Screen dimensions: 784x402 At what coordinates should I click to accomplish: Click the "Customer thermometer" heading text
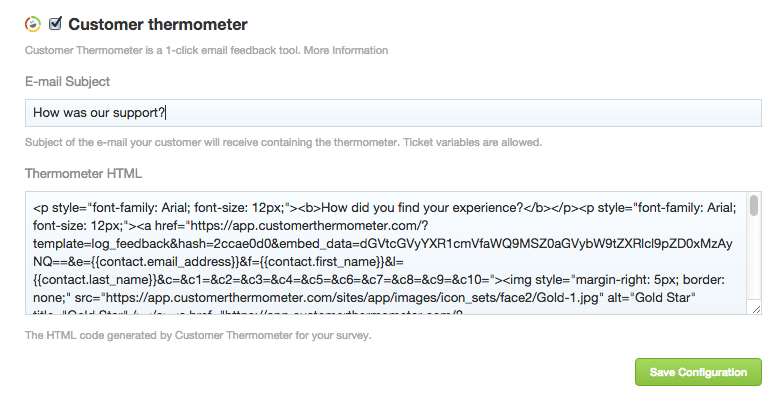[158, 24]
